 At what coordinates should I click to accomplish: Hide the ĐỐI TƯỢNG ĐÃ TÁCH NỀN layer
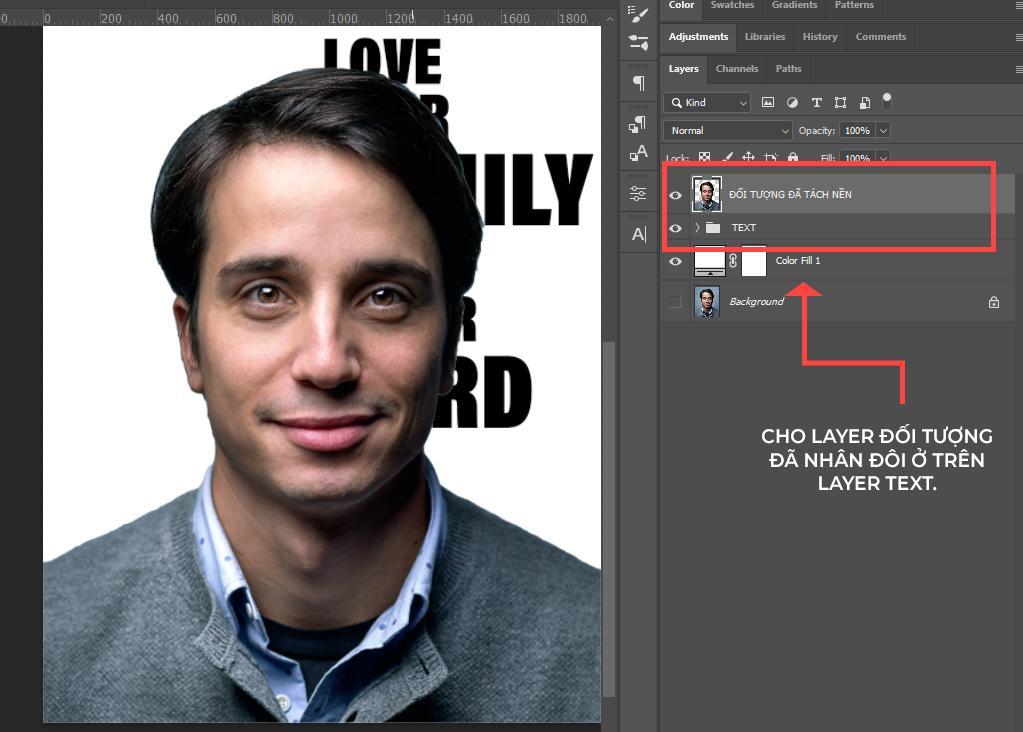tap(676, 194)
